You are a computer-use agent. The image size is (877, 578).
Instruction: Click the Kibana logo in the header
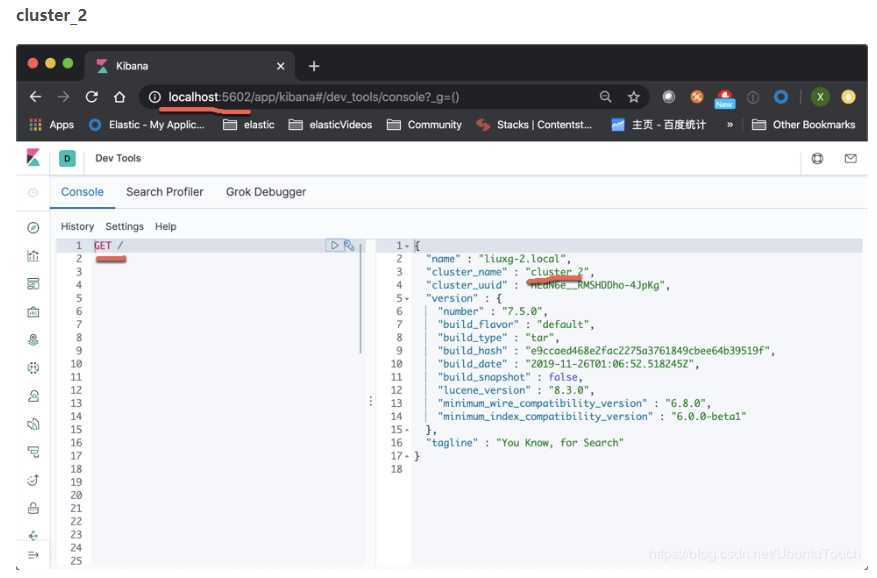[x=33, y=158]
